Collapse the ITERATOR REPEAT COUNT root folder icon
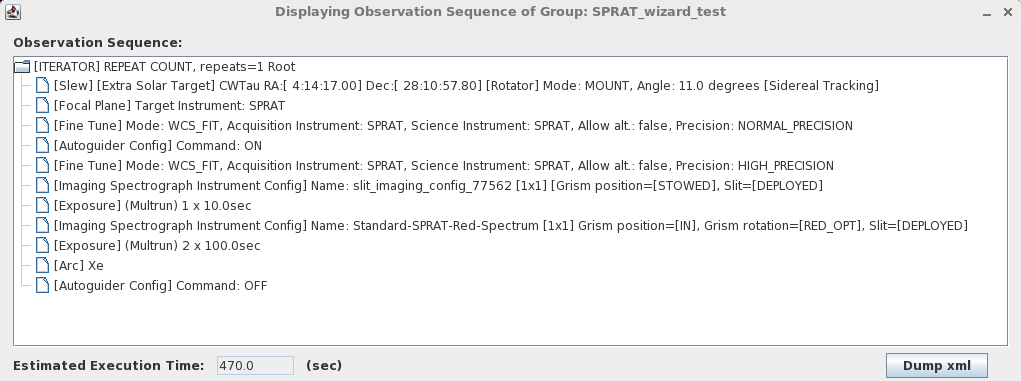Viewport: 1021px width, 381px height. (x=22, y=67)
